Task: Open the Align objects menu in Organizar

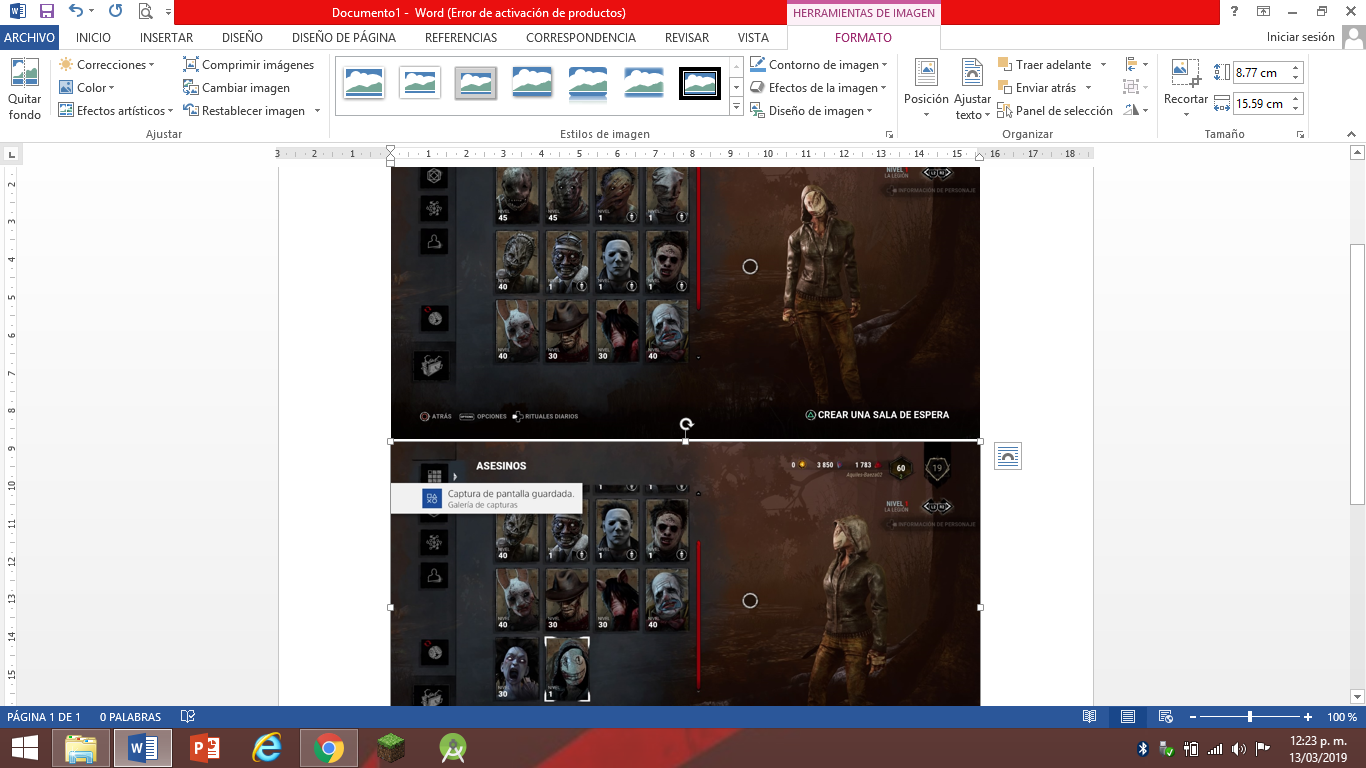Action: pyautogui.click(x=1134, y=65)
